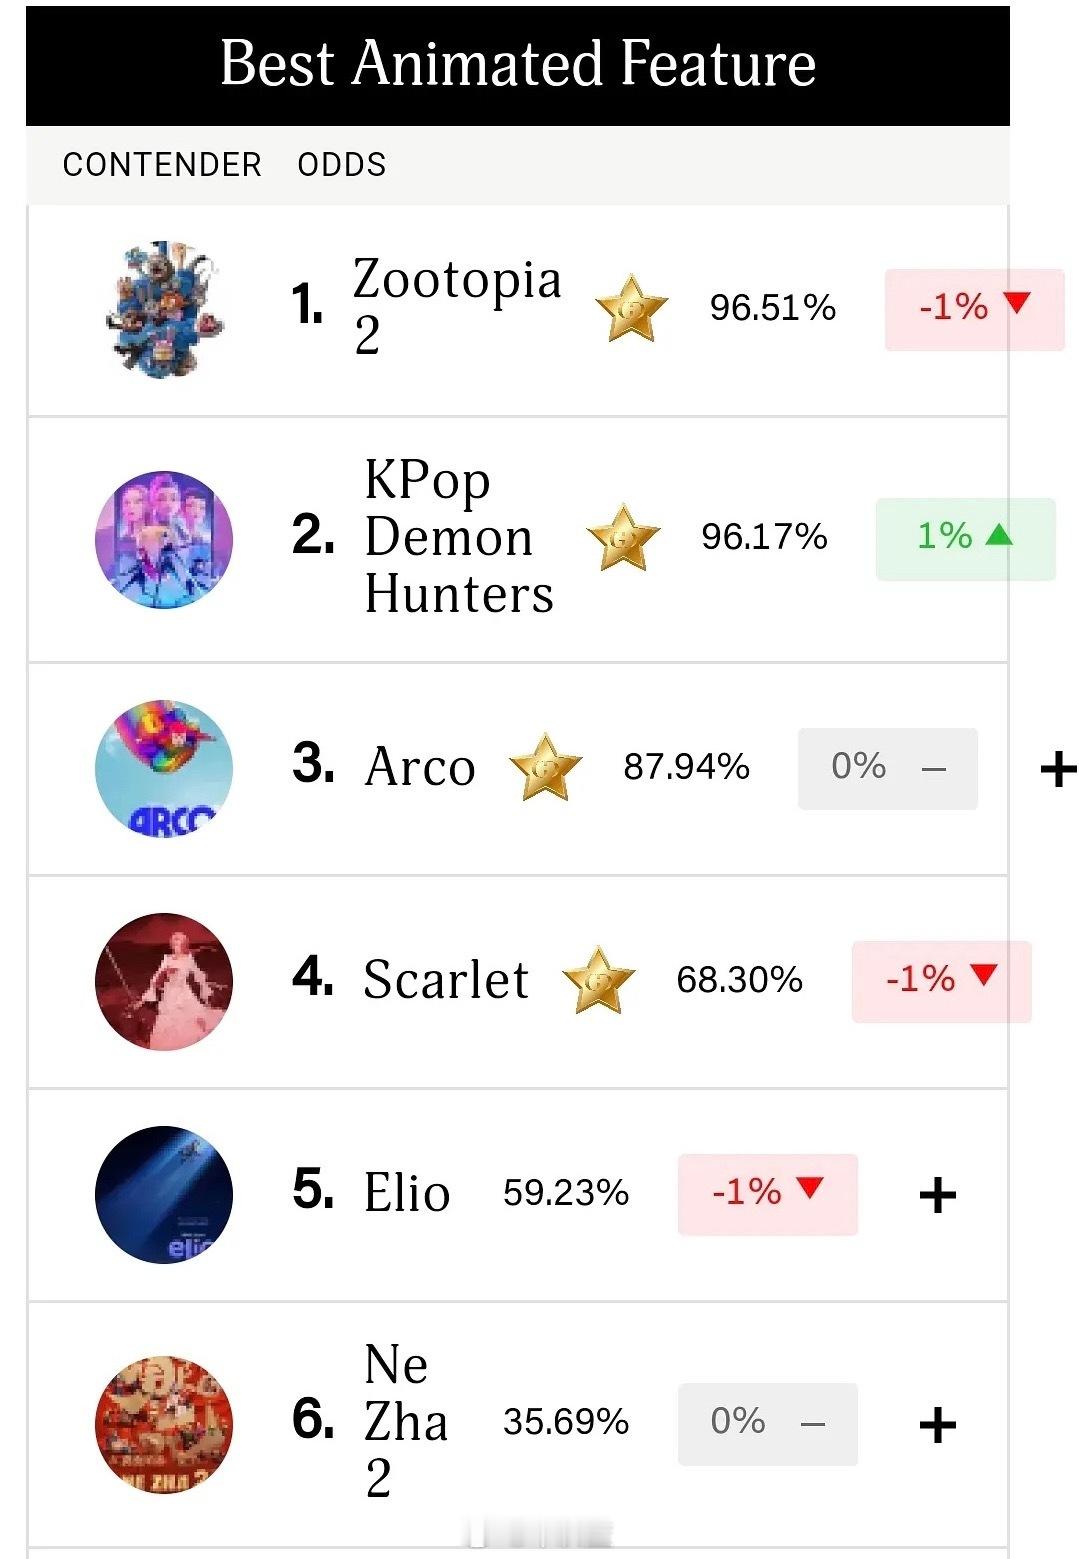Open the Arco poster thumbnail

(164, 768)
